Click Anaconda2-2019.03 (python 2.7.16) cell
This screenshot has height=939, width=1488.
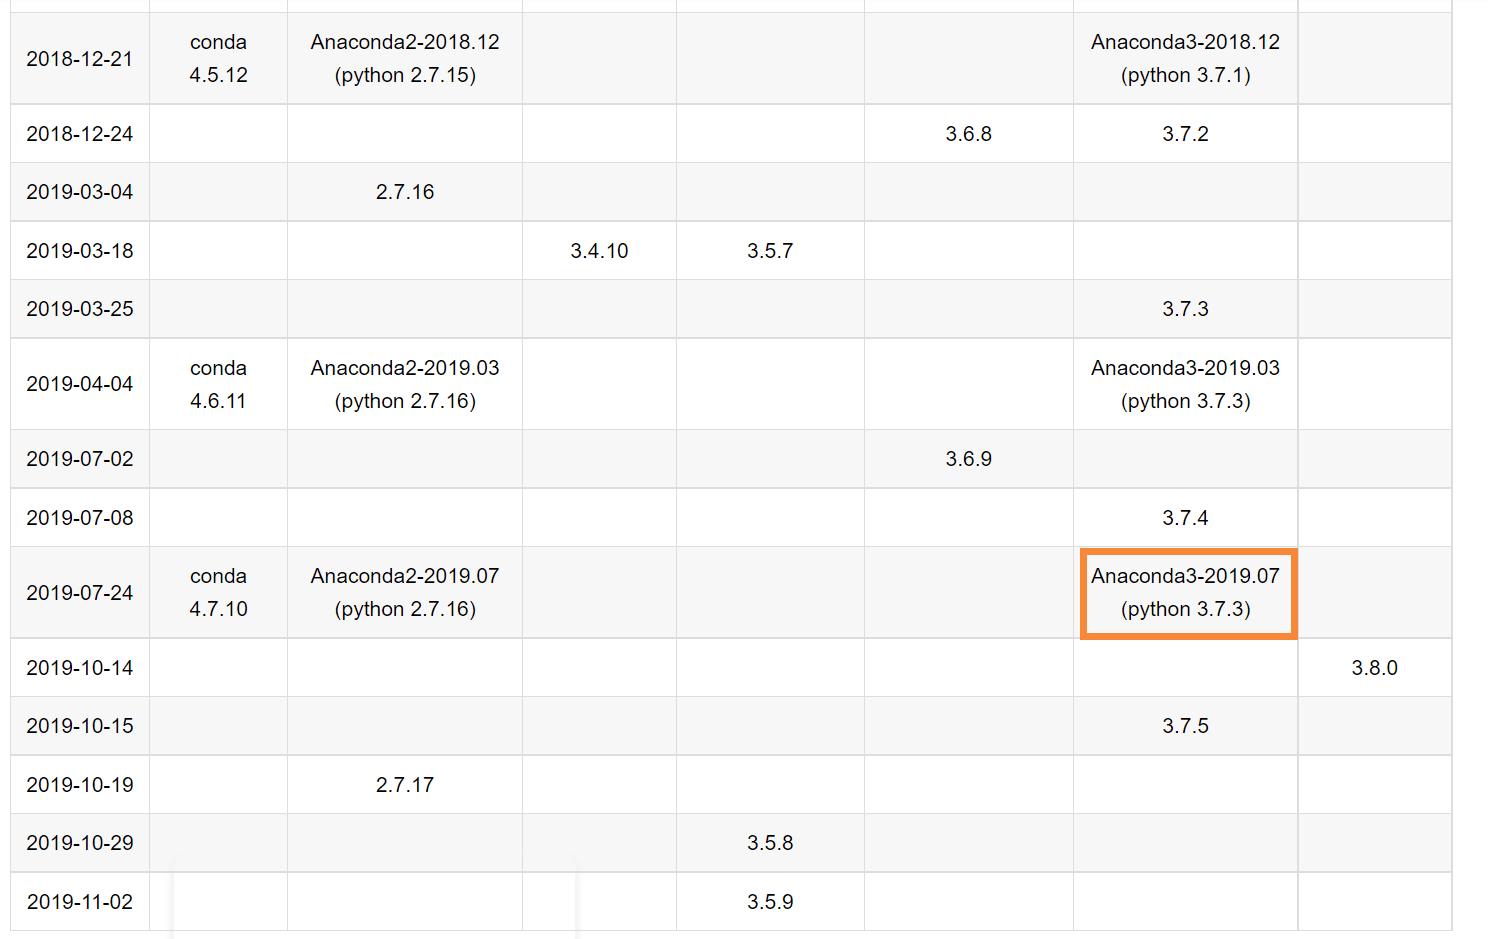coord(405,384)
